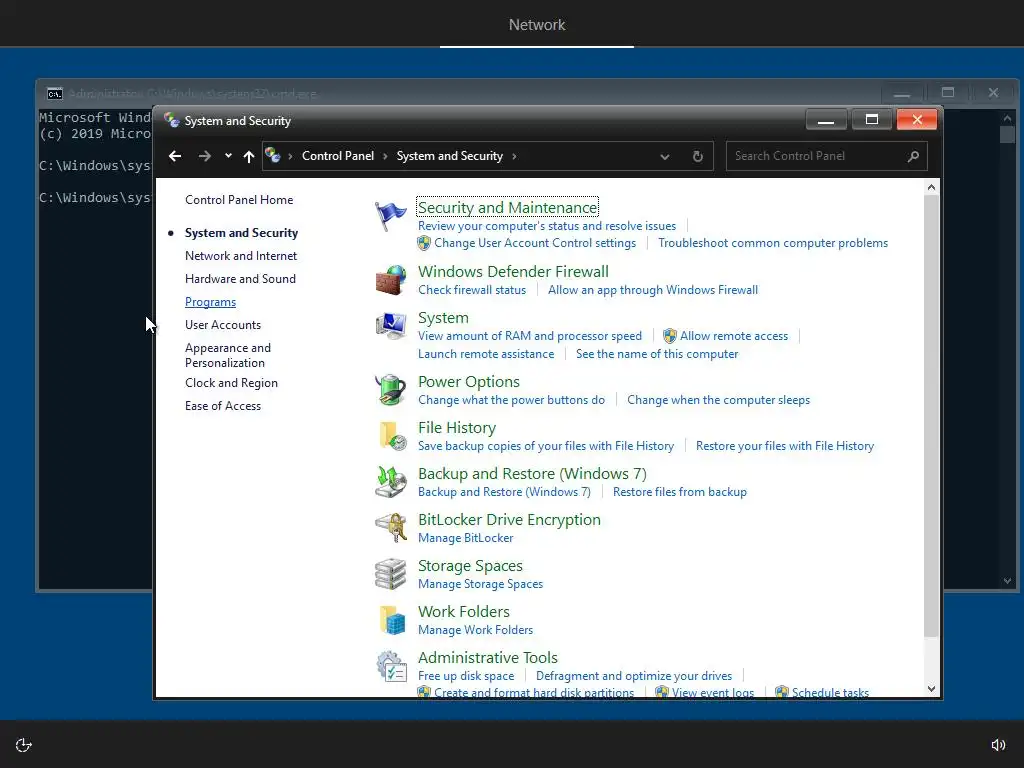Select Network and Internet category

pos(241,256)
